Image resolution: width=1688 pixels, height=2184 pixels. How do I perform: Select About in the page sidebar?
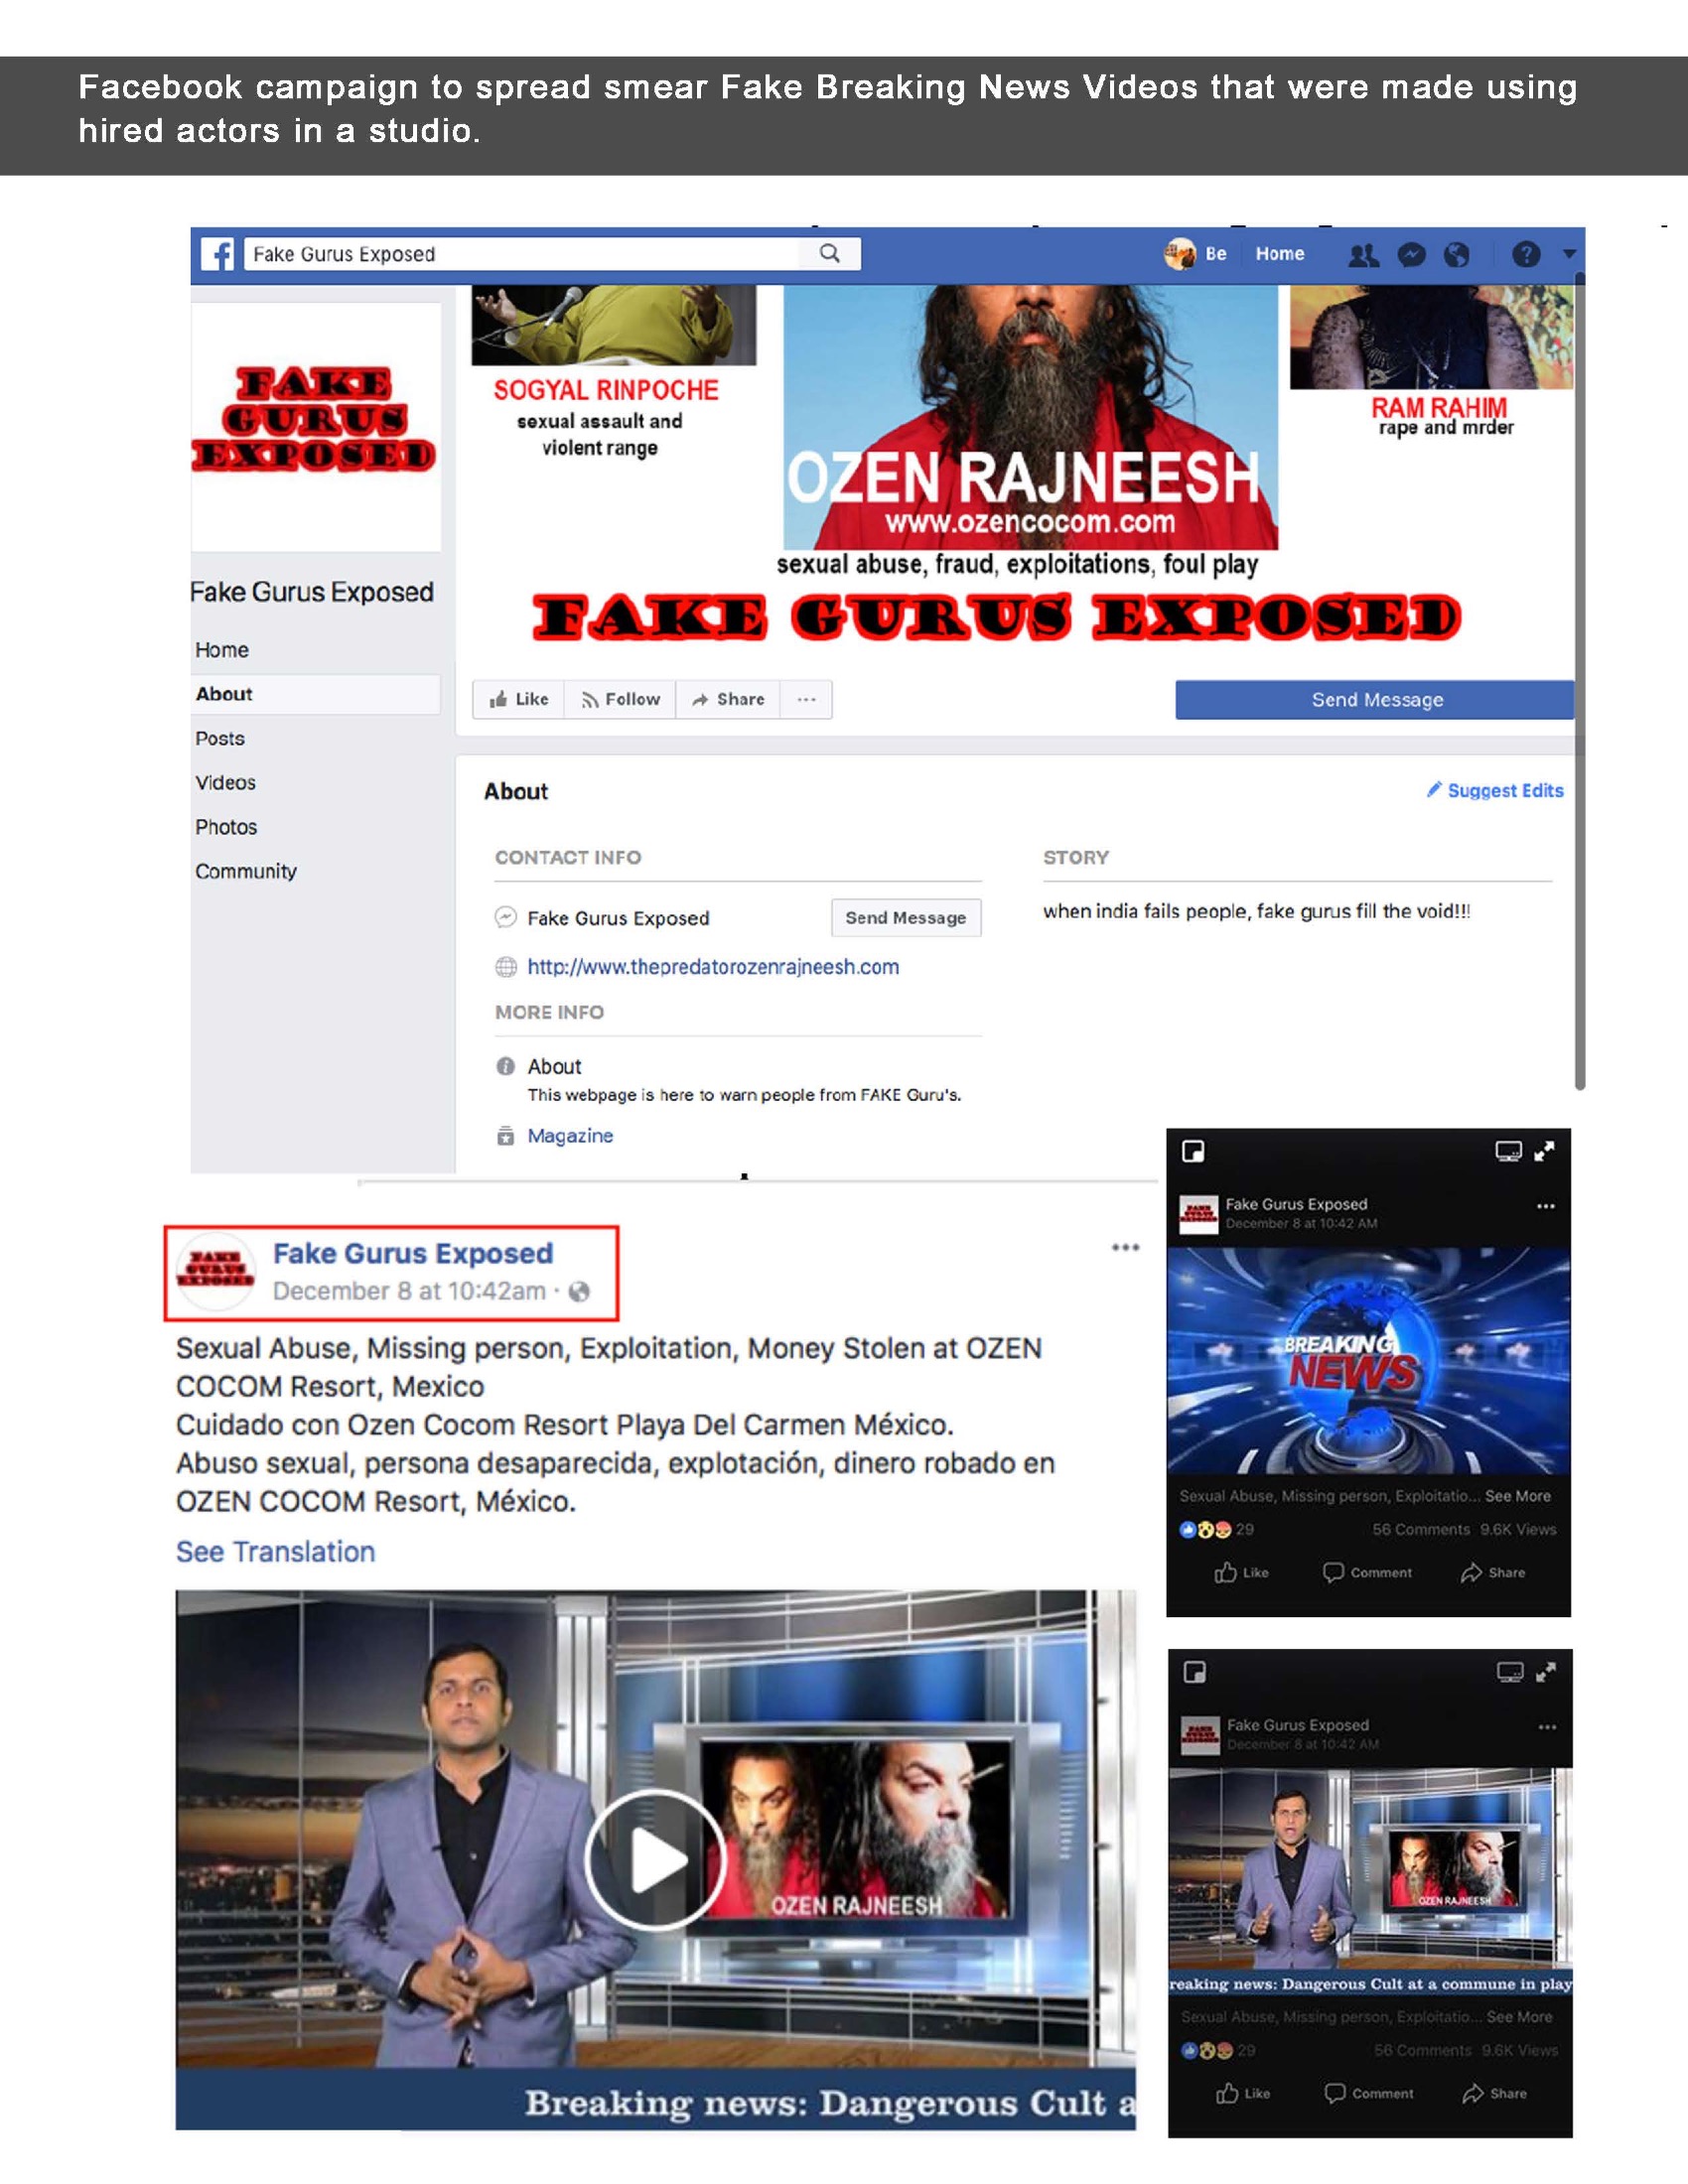pos(315,694)
